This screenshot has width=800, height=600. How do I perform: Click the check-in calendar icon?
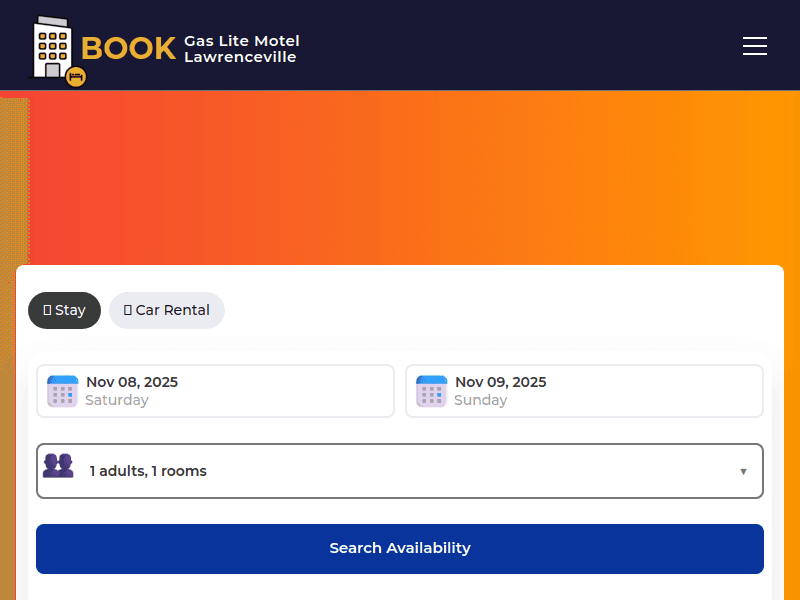62,391
